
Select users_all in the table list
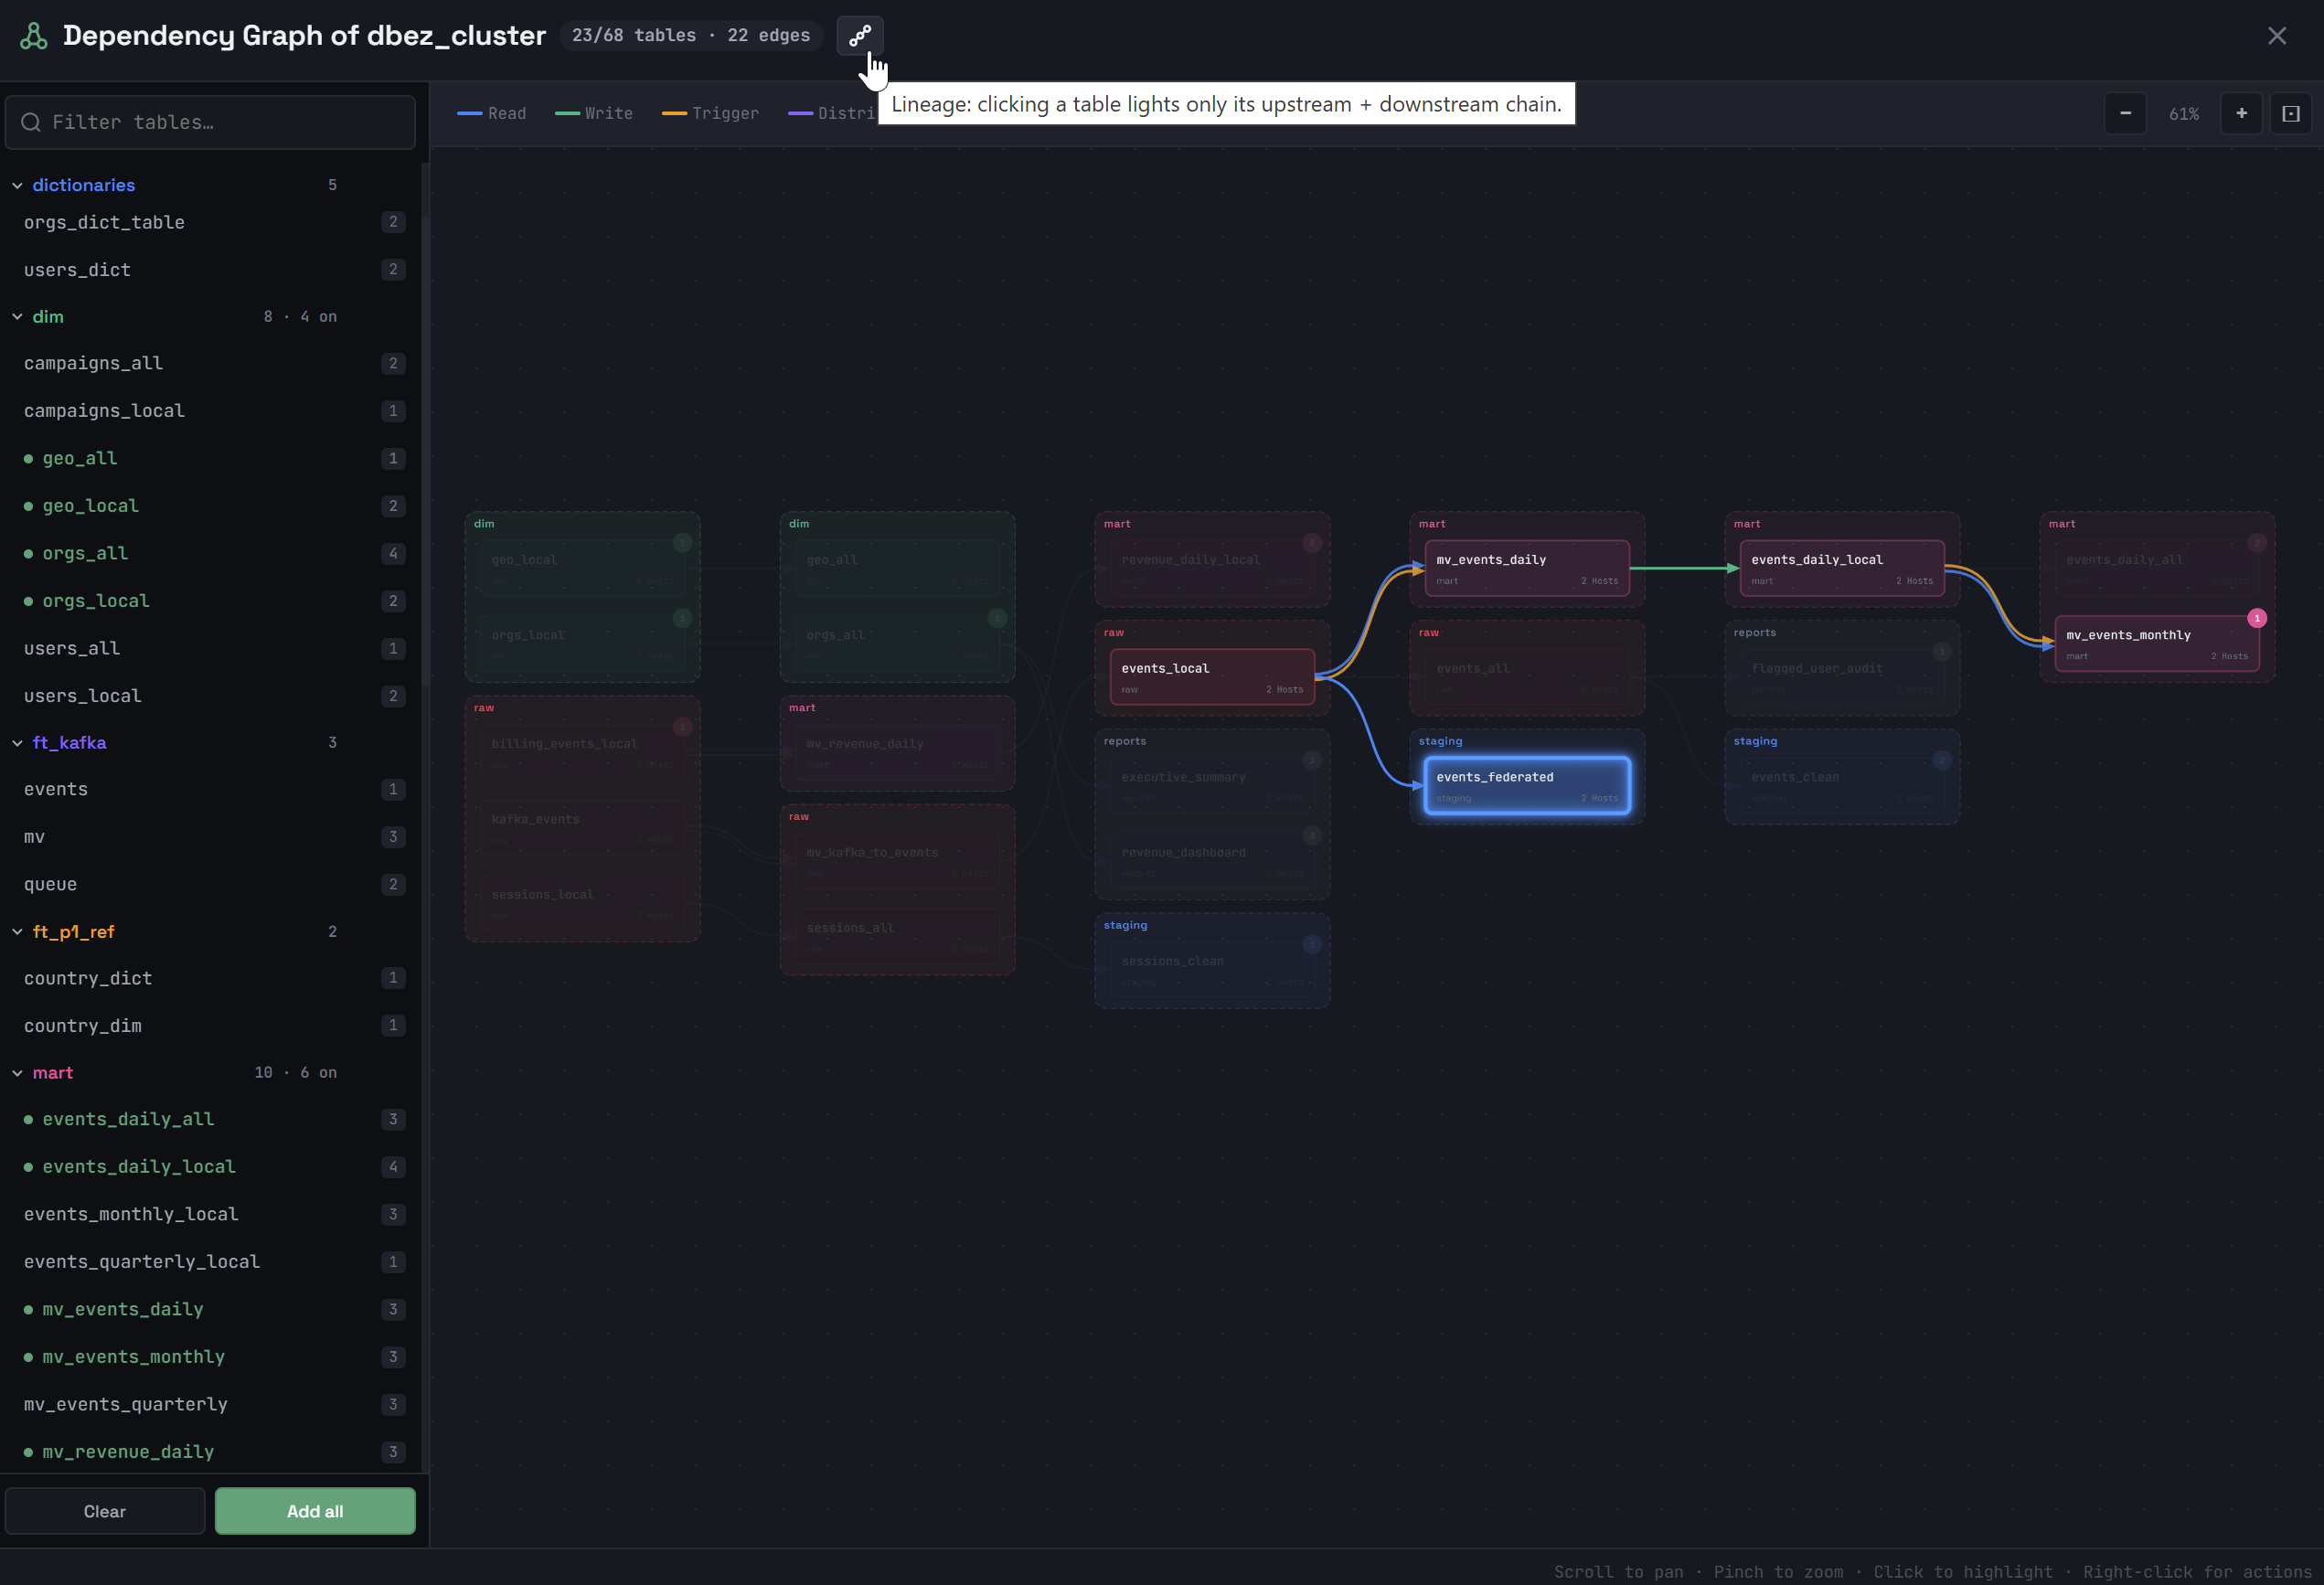(210, 648)
